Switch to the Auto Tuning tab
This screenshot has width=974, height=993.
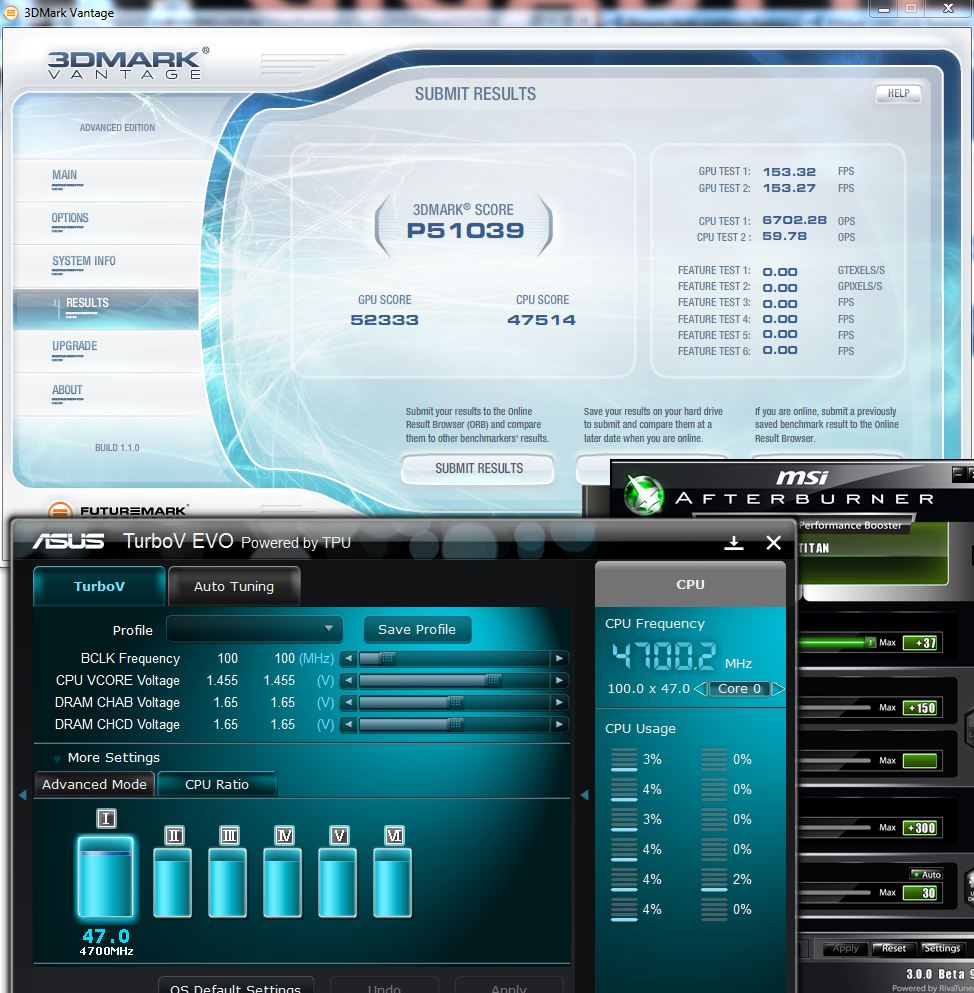[x=234, y=586]
